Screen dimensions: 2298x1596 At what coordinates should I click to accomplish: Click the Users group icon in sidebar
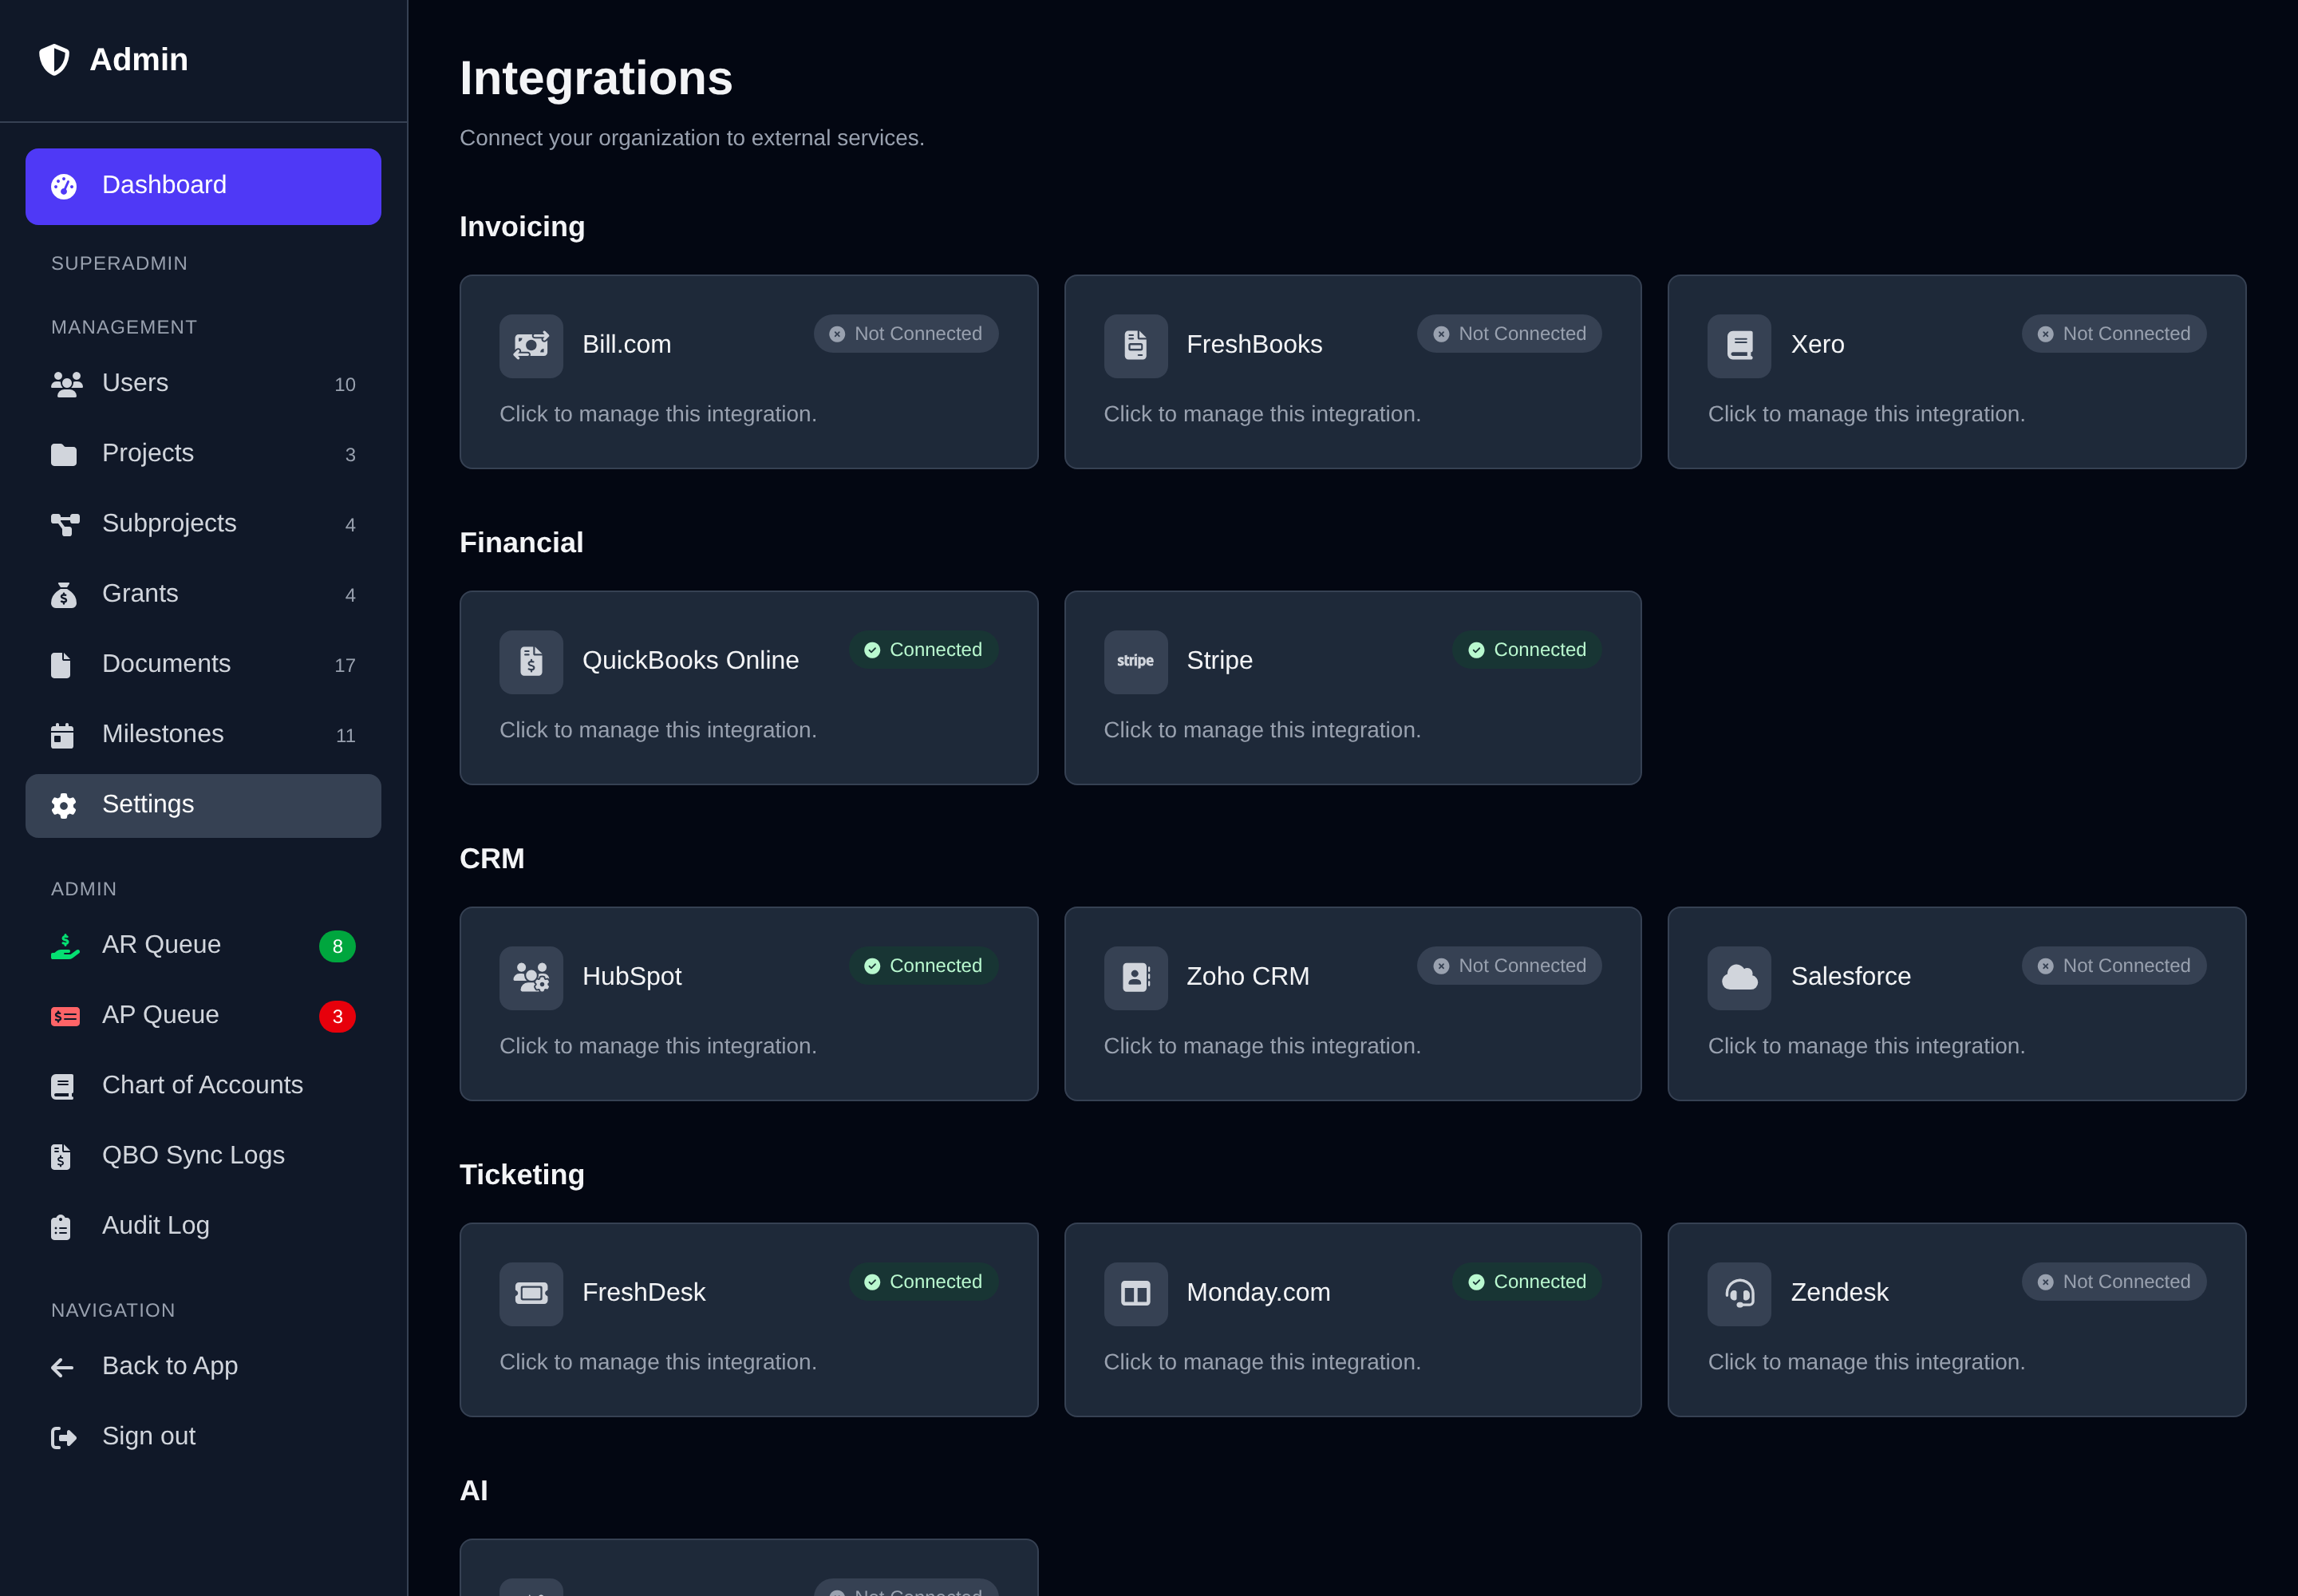(x=67, y=384)
